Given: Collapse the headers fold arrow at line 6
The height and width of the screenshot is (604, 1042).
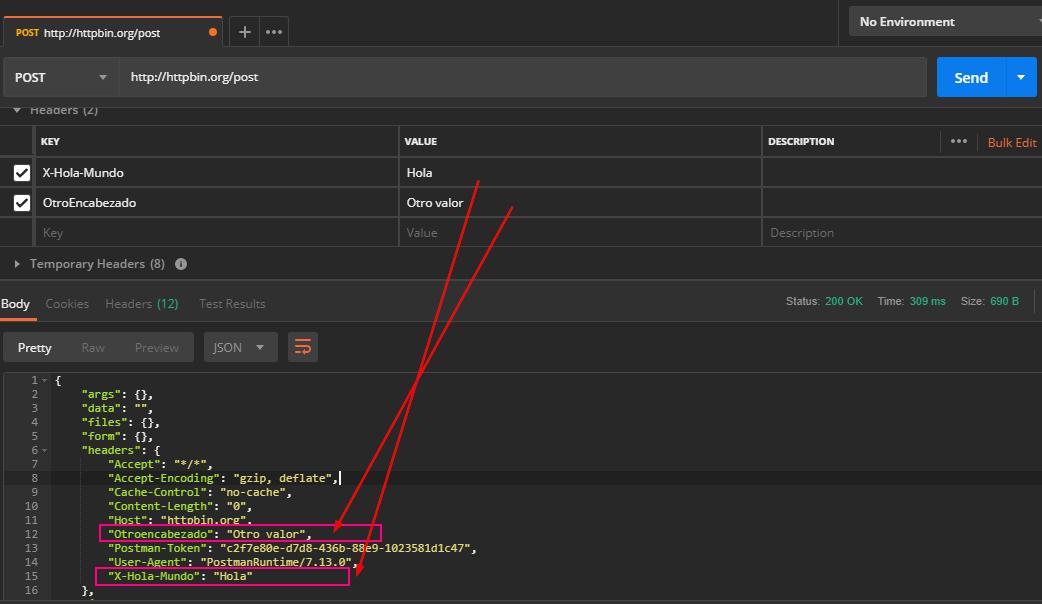Looking at the screenshot, I should point(45,450).
